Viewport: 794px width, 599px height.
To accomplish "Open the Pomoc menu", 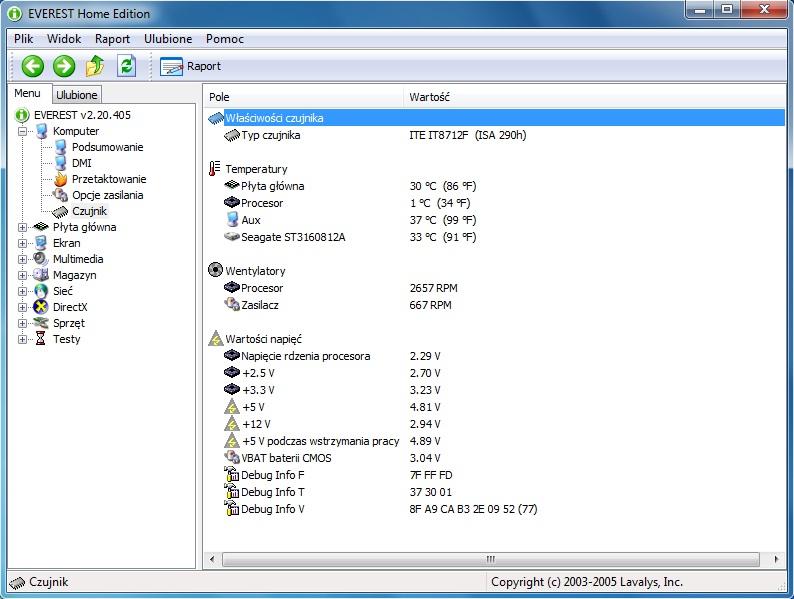I will (x=225, y=39).
